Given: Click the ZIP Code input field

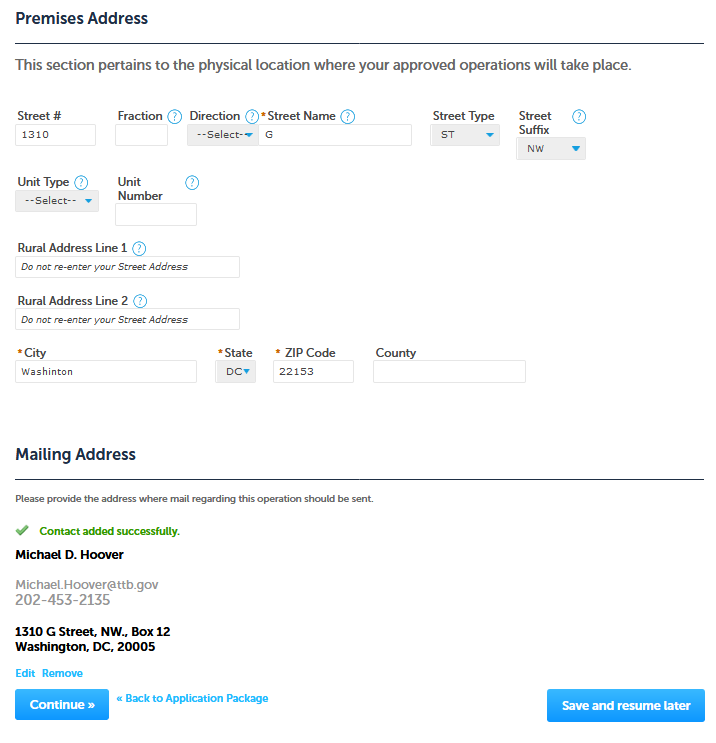Looking at the screenshot, I should pos(313,372).
